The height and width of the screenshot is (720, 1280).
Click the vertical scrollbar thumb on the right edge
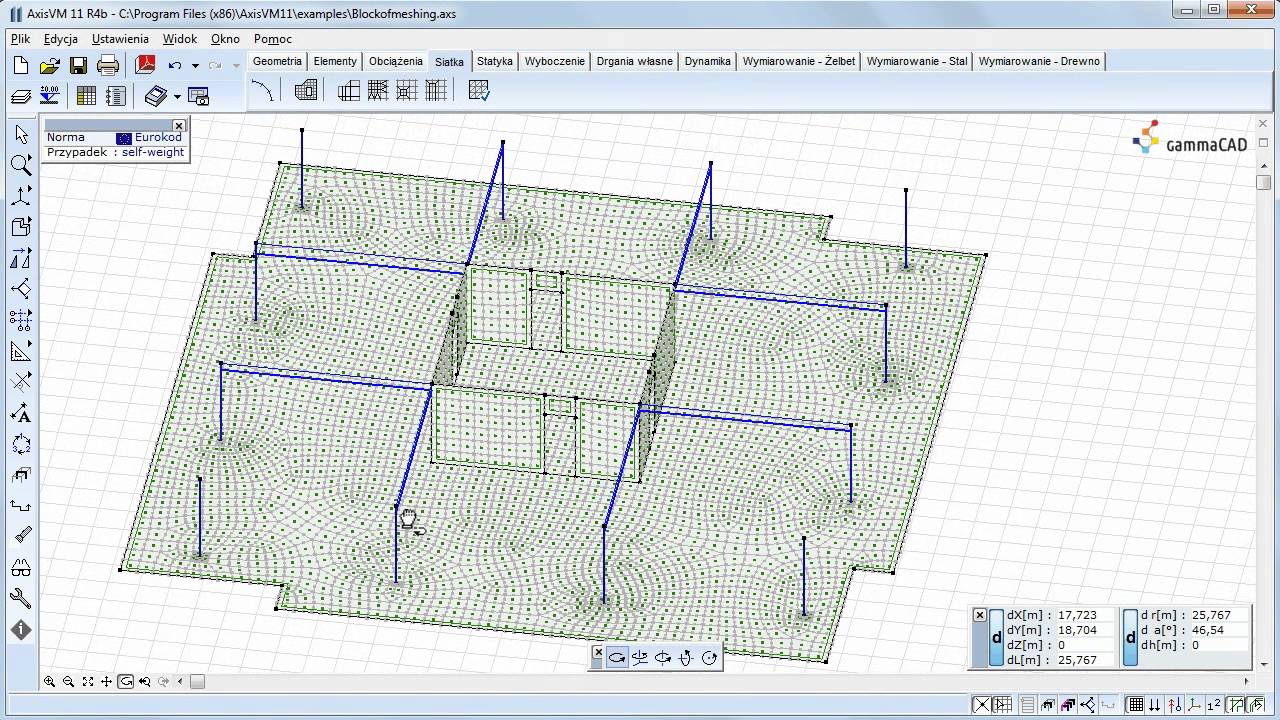[x=1264, y=183]
